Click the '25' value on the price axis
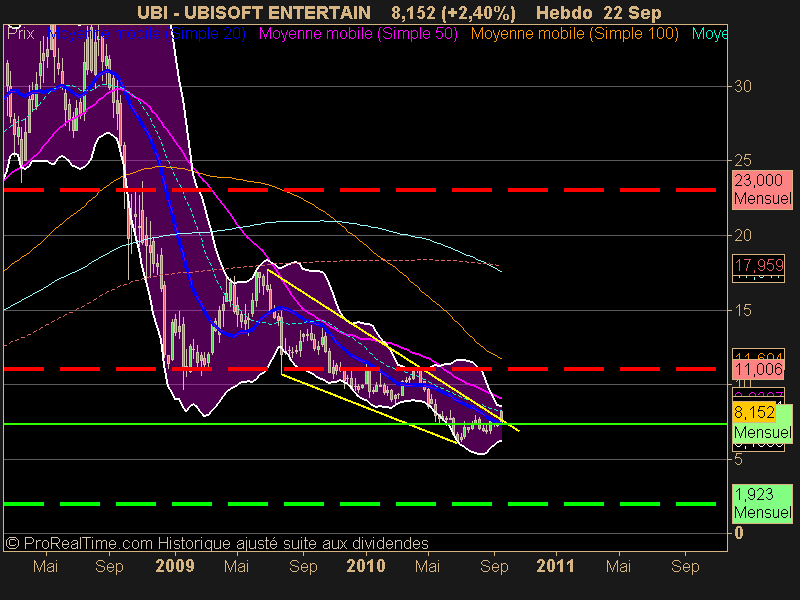This screenshot has height=600, width=800. tap(743, 161)
